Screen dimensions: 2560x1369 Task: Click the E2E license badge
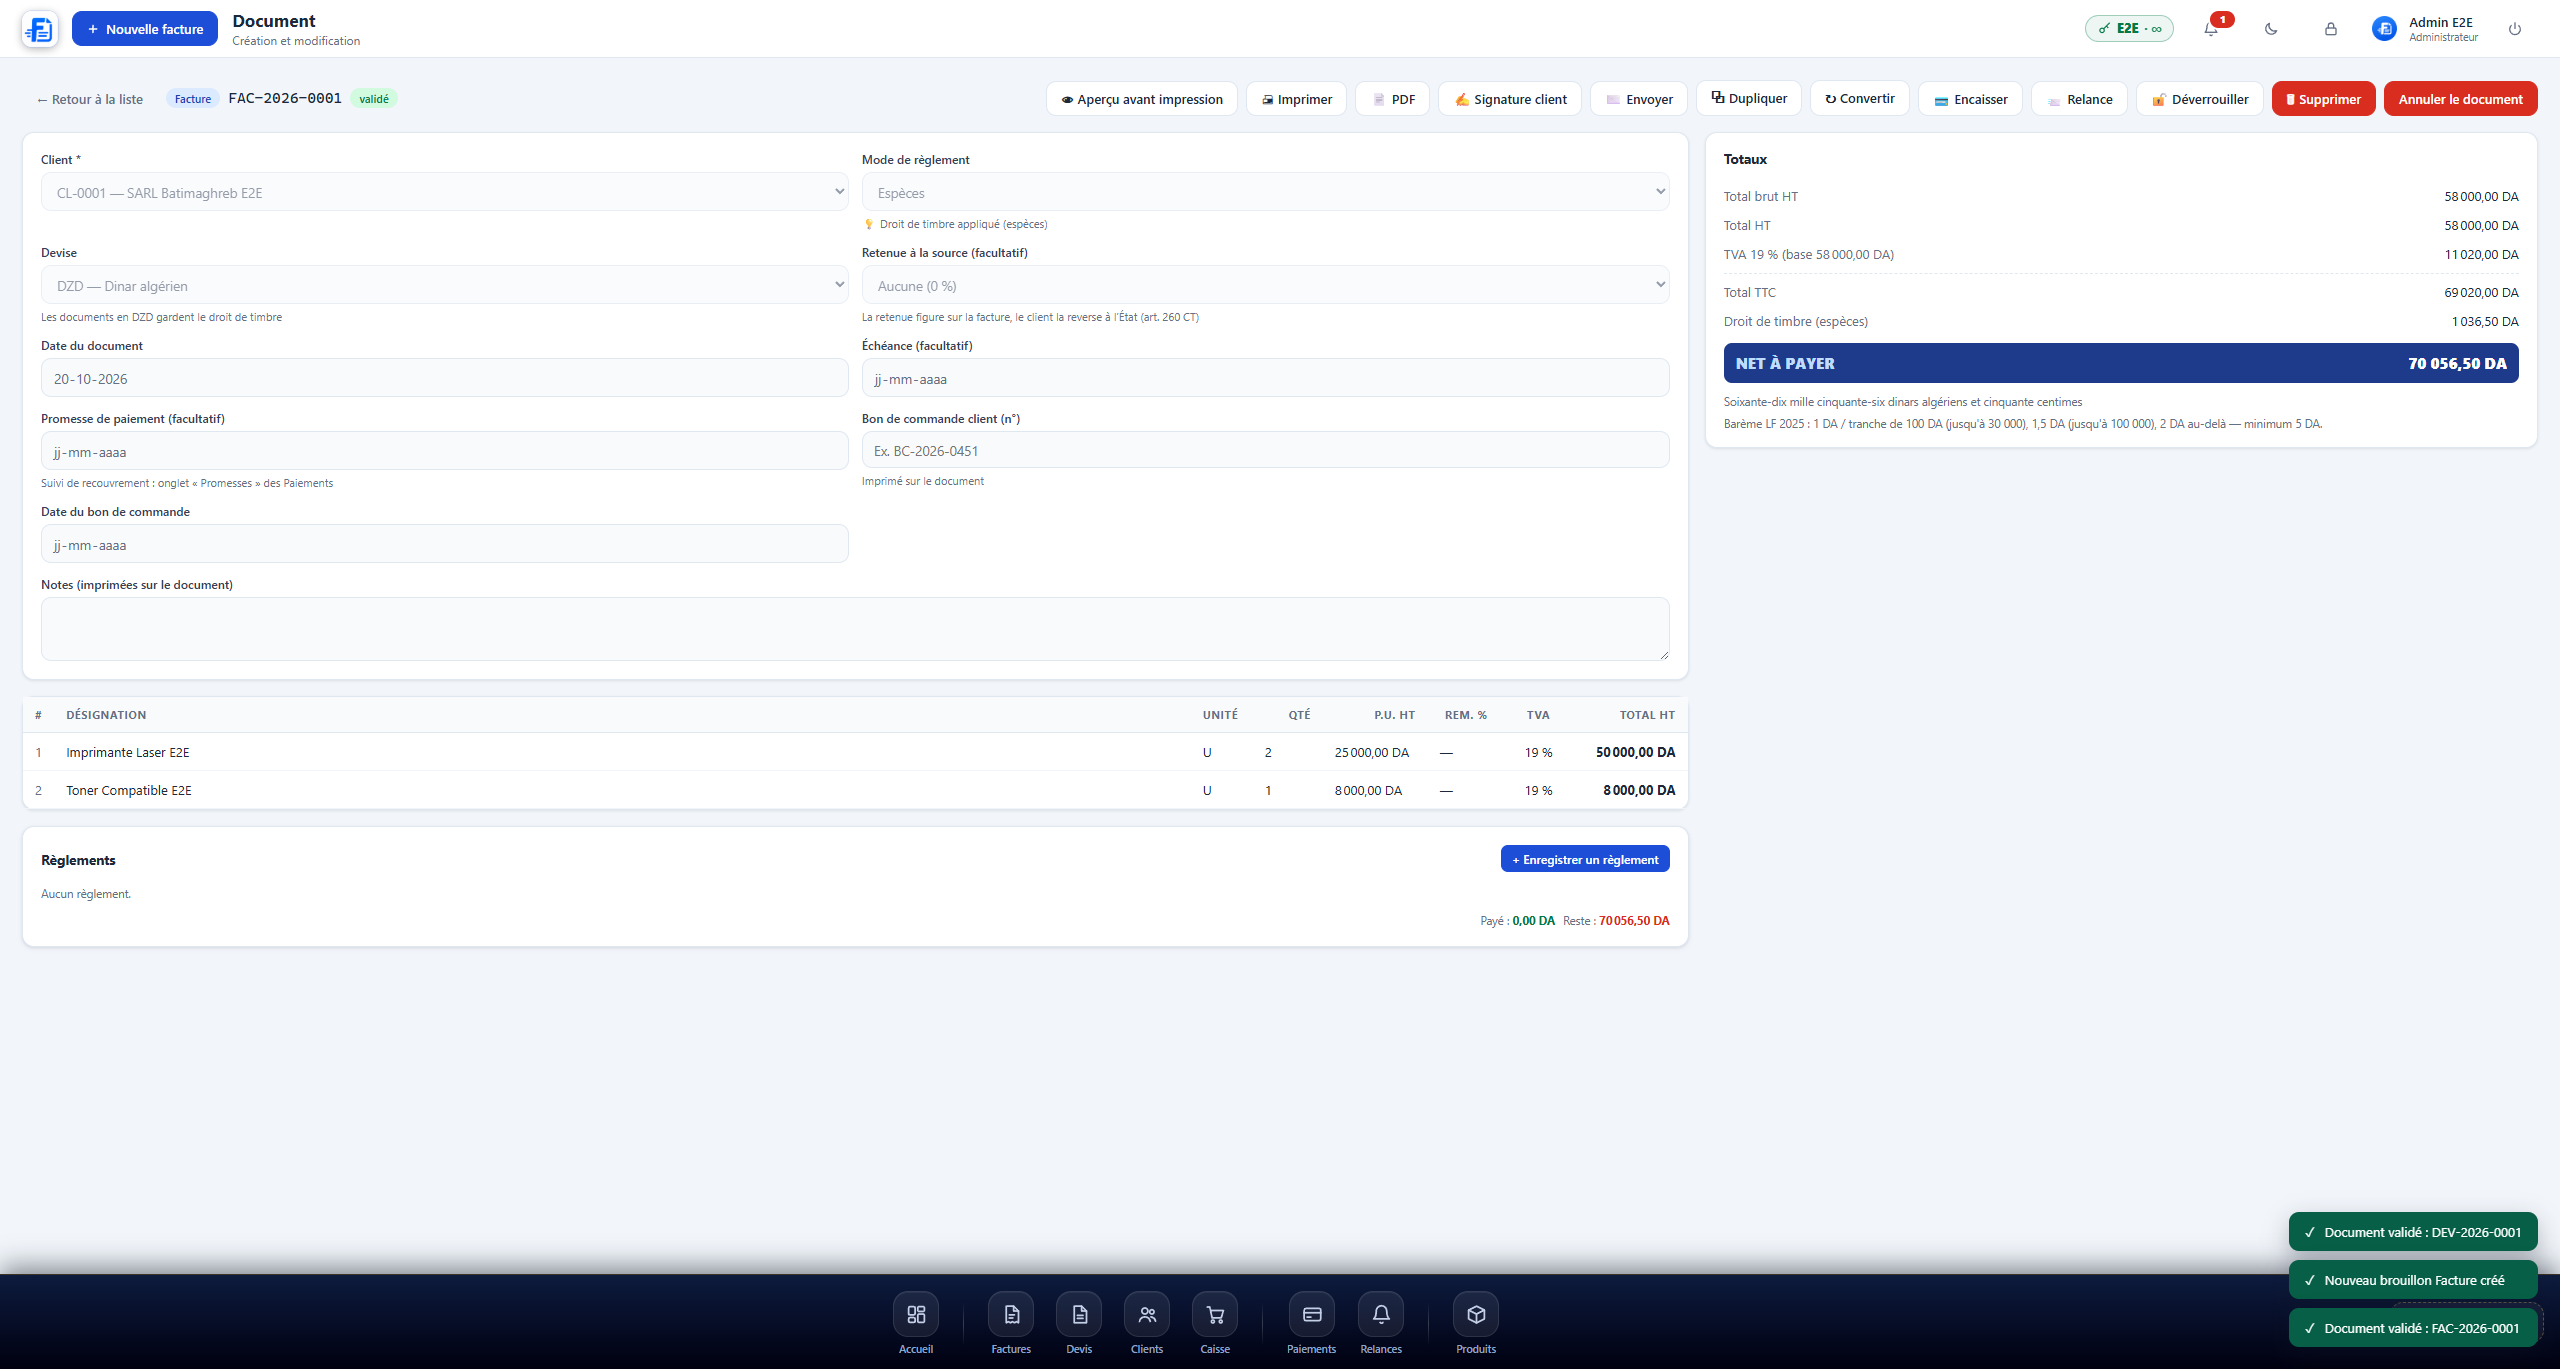pyautogui.click(x=2129, y=29)
